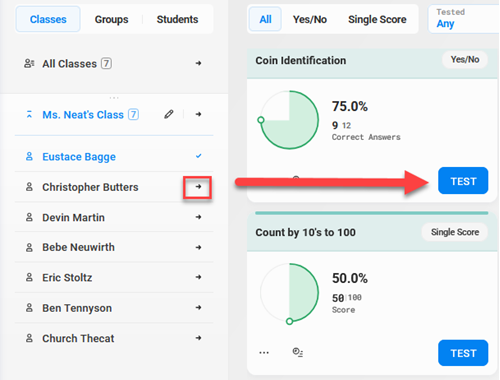Select the All filter tab
This screenshot has width=500, height=380.
click(265, 19)
